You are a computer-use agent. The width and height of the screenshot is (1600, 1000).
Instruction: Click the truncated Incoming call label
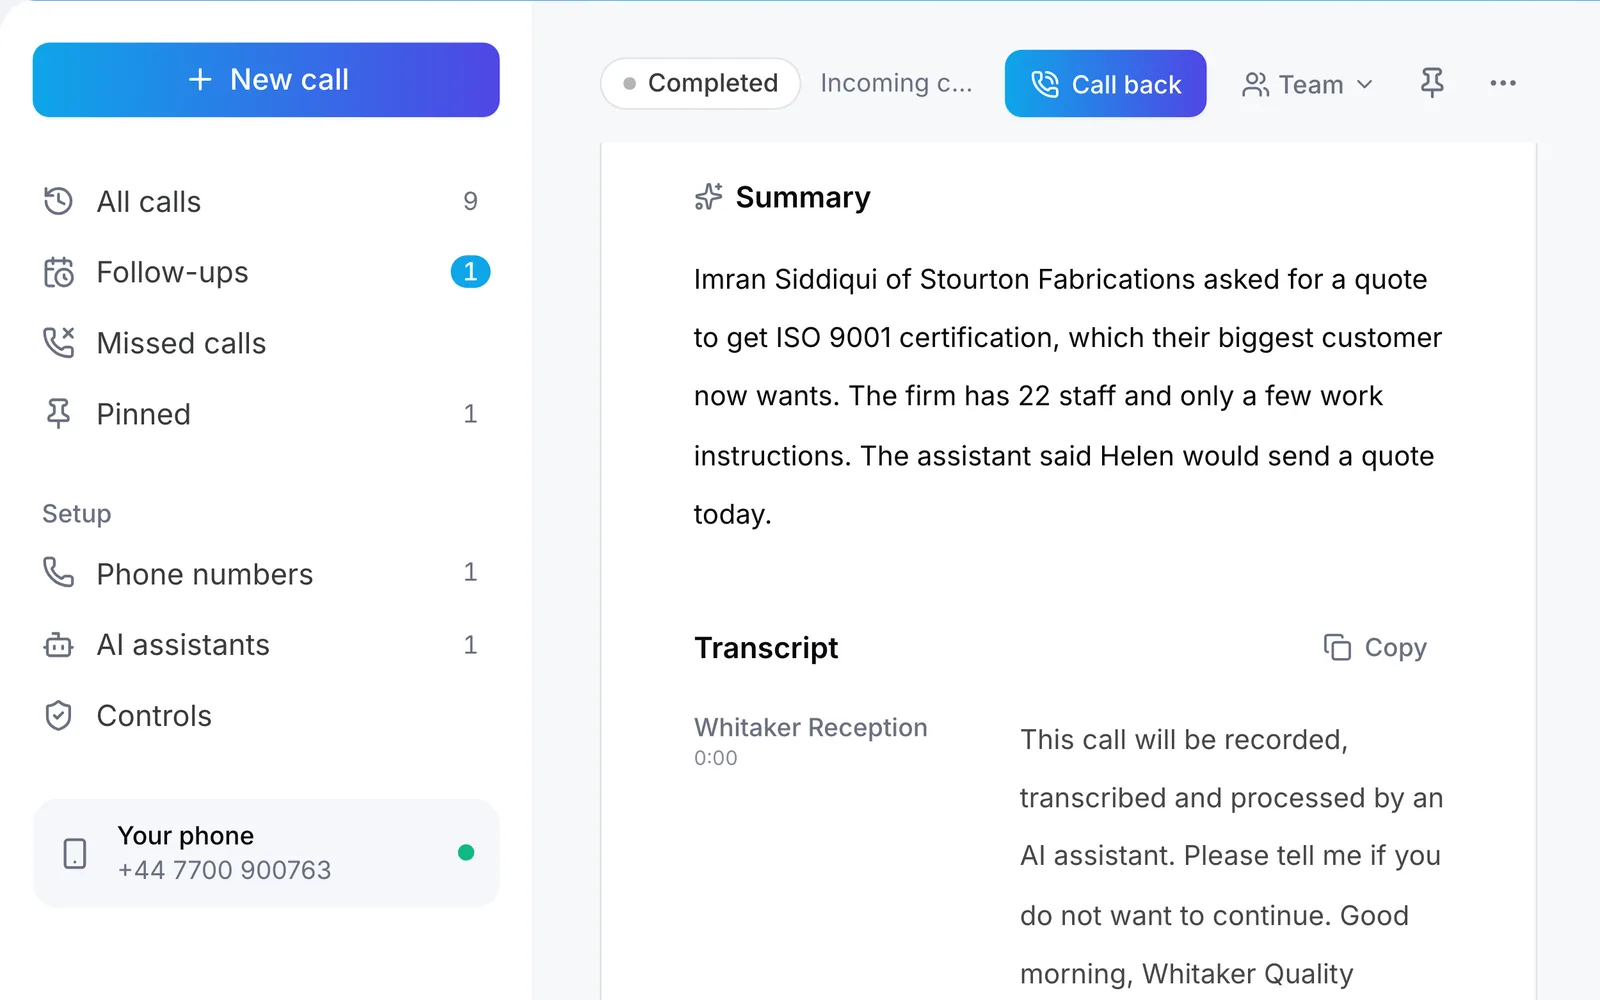[x=896, y=83]
